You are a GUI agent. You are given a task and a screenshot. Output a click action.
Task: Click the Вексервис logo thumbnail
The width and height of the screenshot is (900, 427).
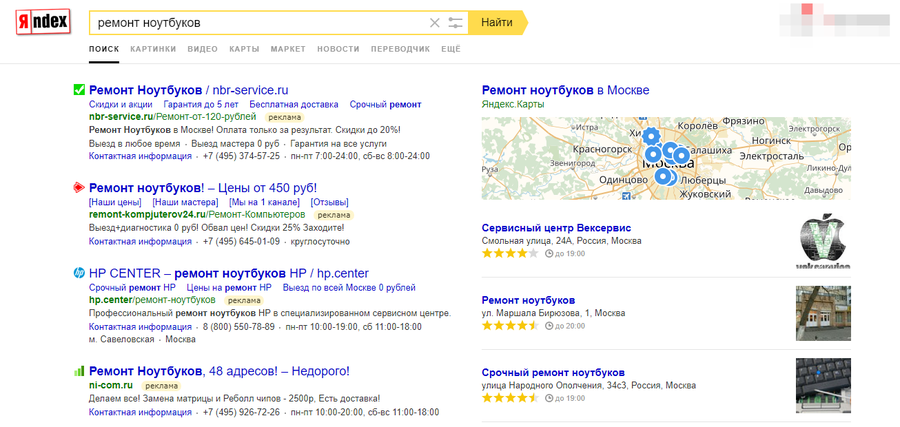click(823, 241)
